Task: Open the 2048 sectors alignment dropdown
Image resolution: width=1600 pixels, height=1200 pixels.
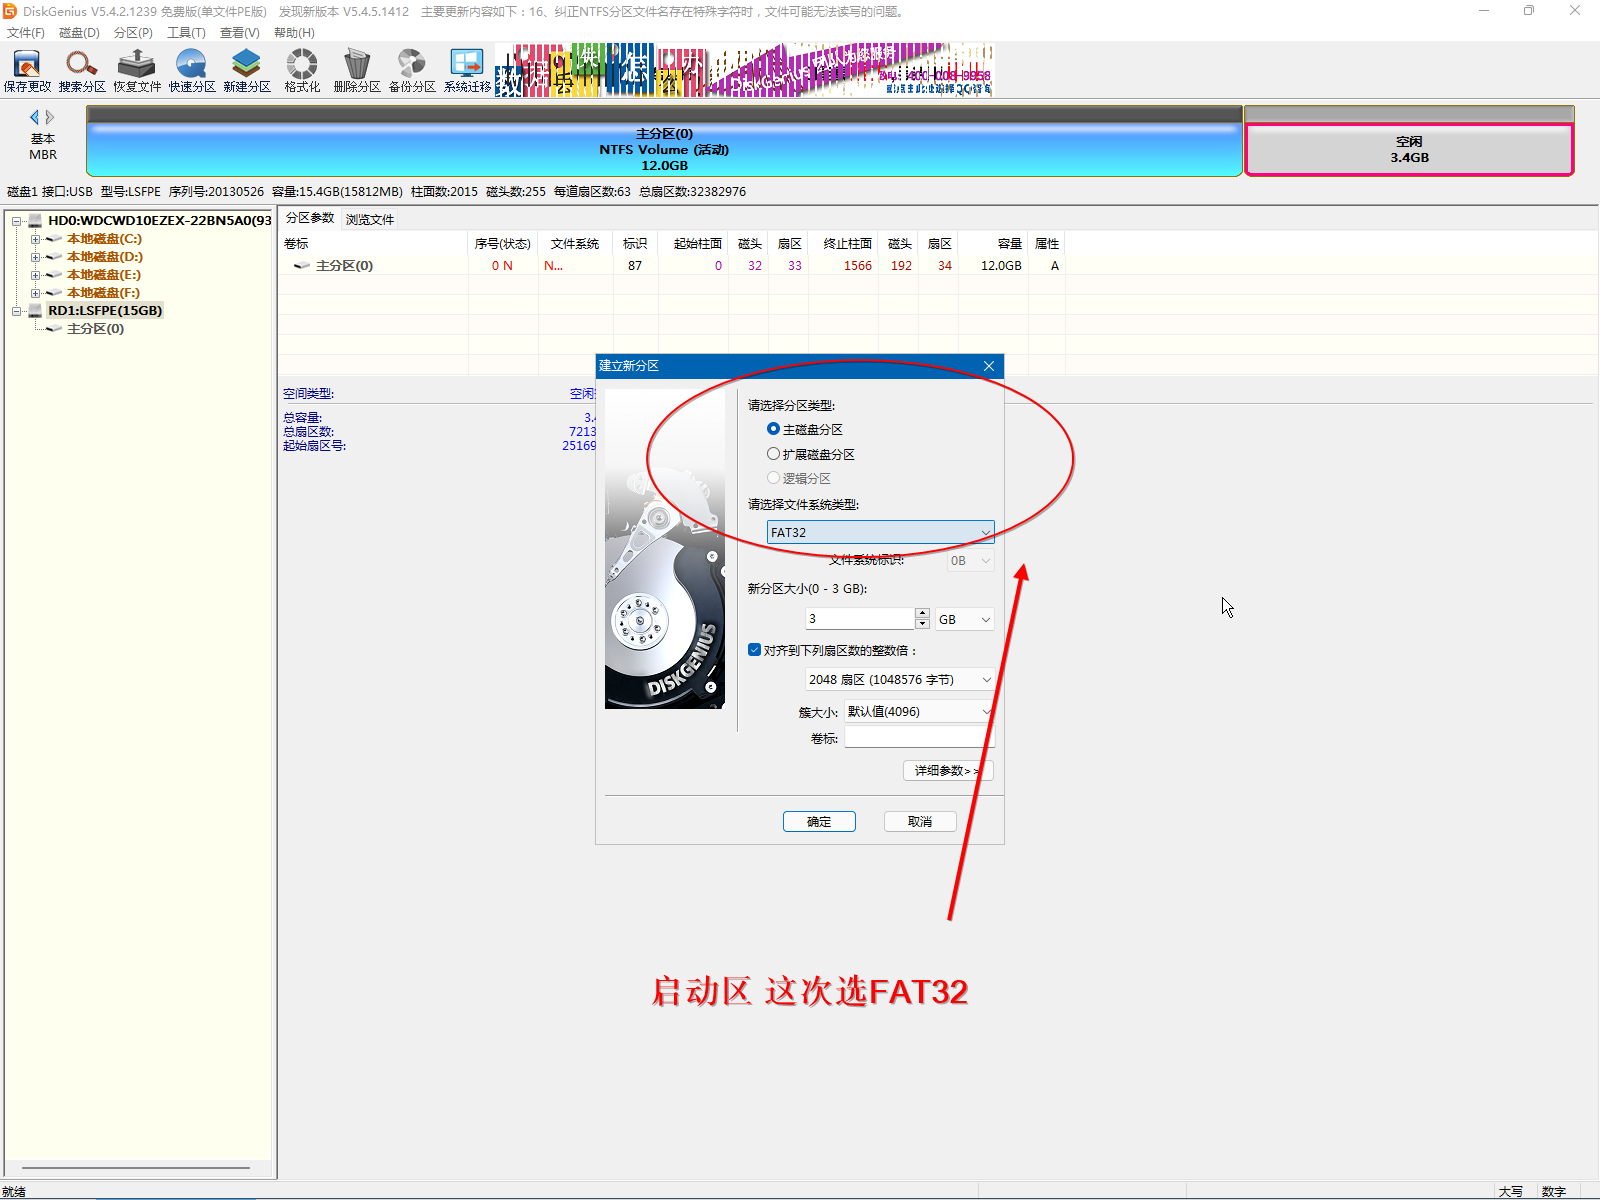Action: tap(899, 680)
